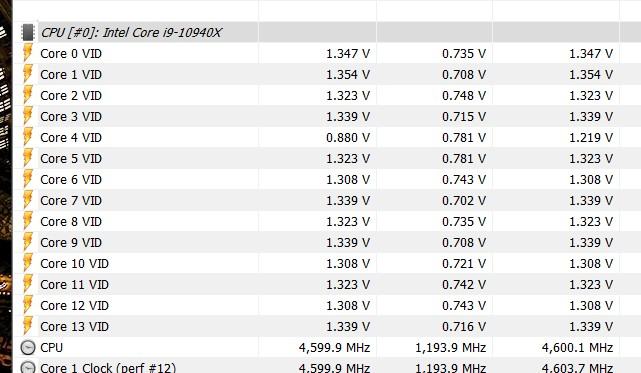This screenshot has height=373, width=641.
Task: Click the Core 9 VID label
Action: (x=71, y=243)
